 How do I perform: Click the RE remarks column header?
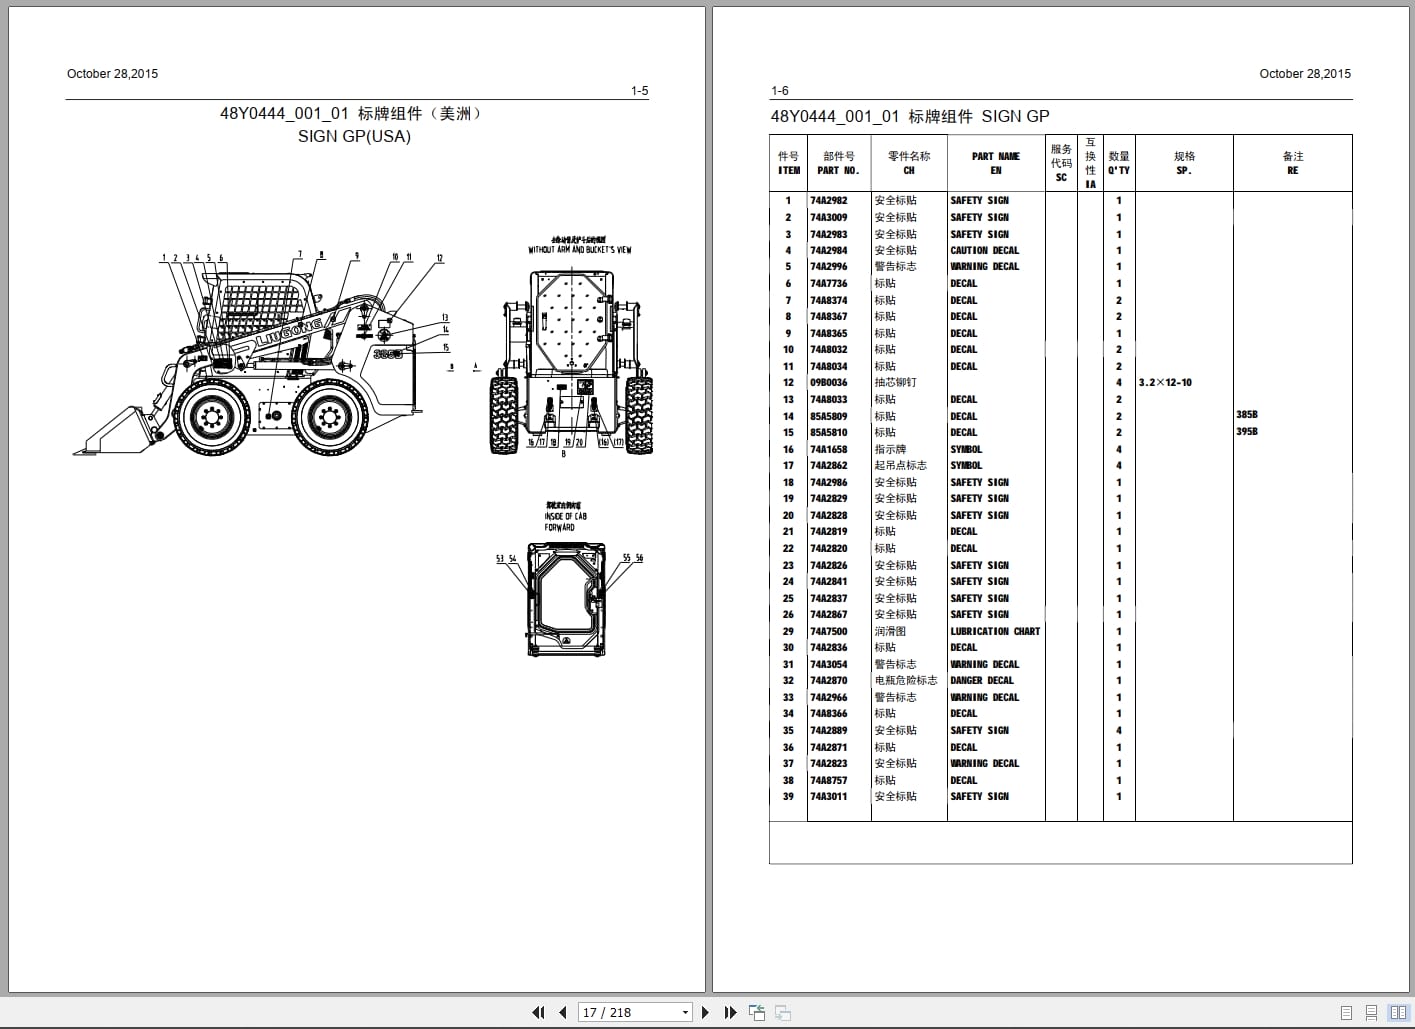pyautogui.click(x=1293, y=163)
